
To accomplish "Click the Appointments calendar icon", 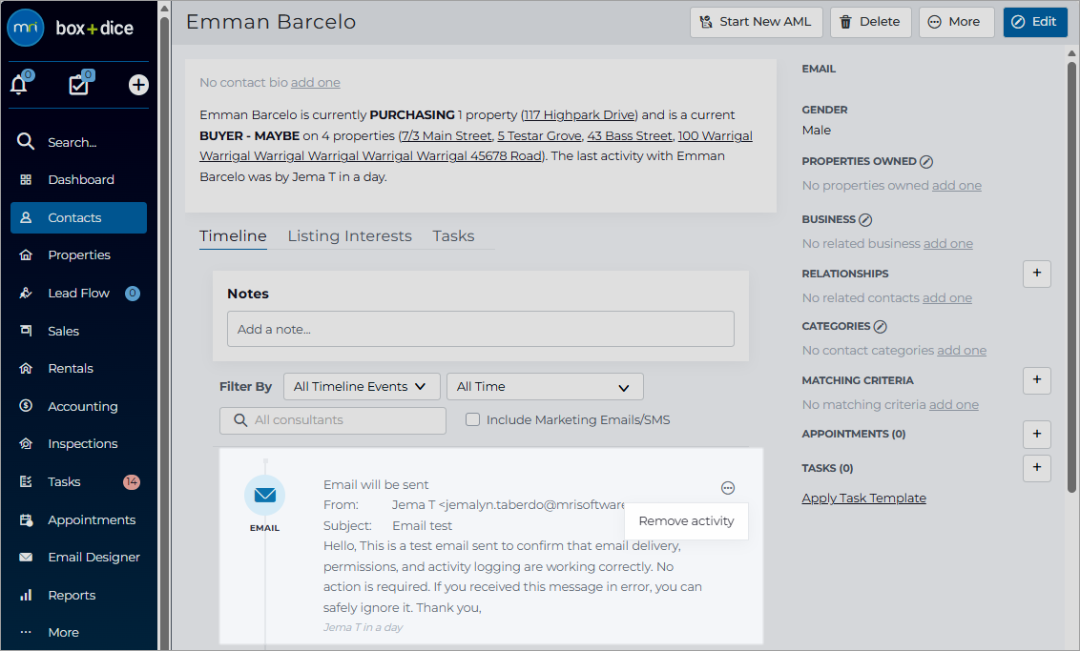I will click(x=26, y=520).
